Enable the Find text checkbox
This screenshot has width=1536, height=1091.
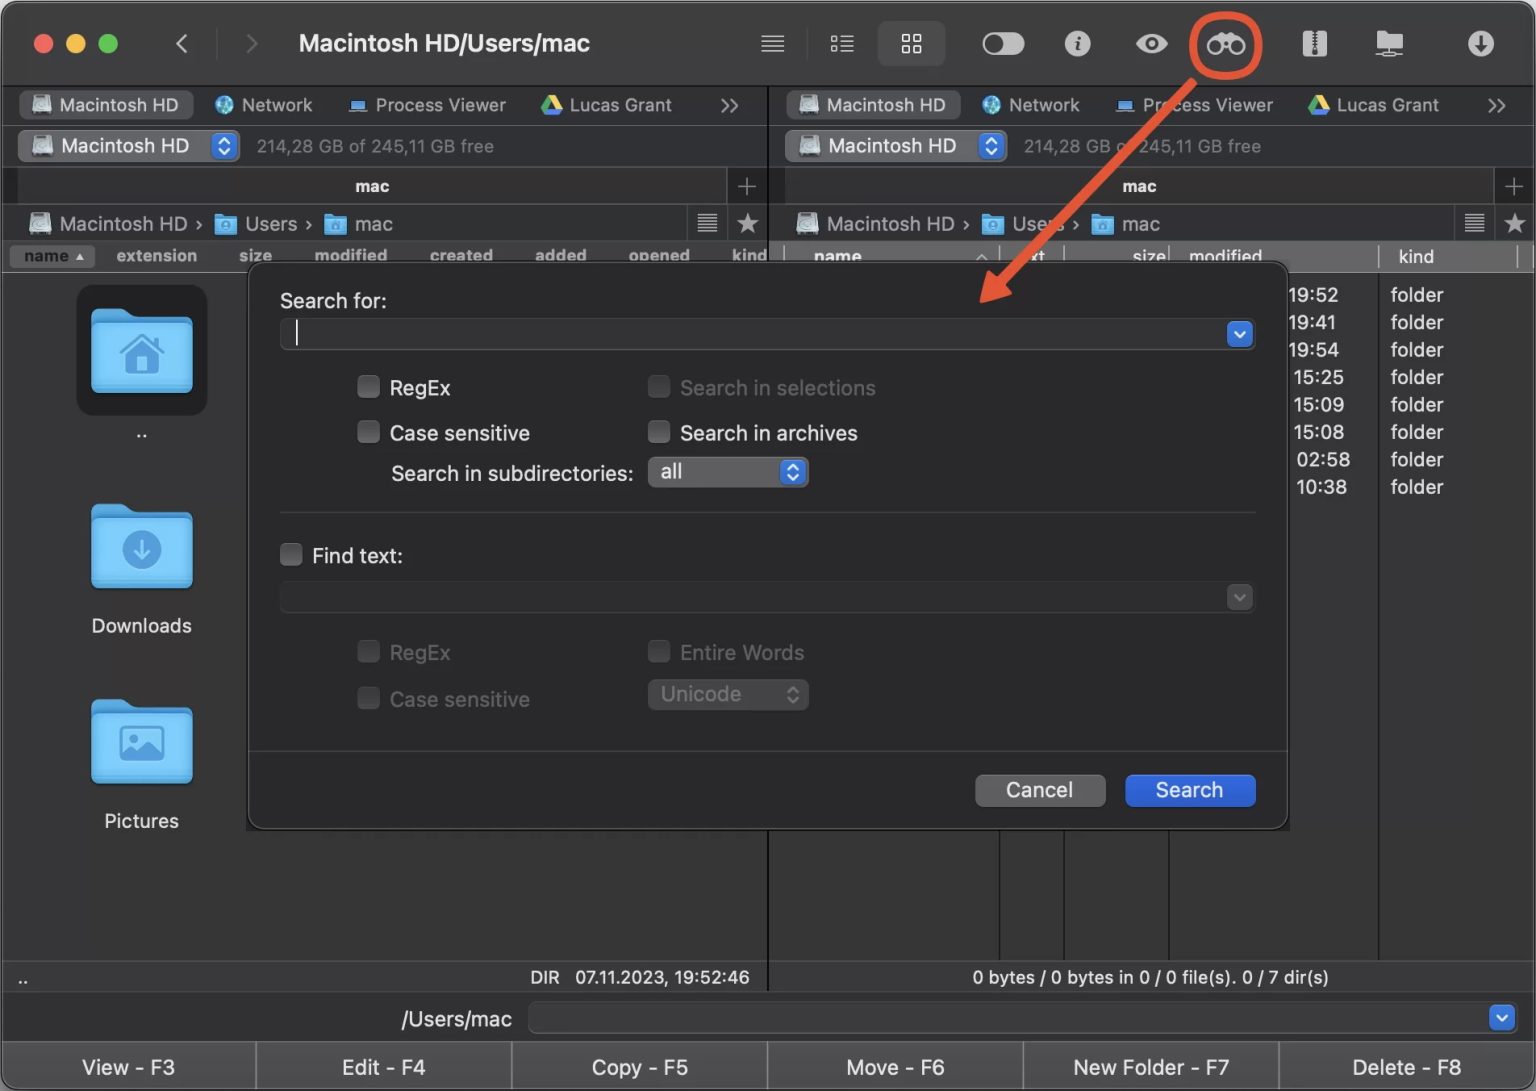pyautogui.click(x=290, y=554)
